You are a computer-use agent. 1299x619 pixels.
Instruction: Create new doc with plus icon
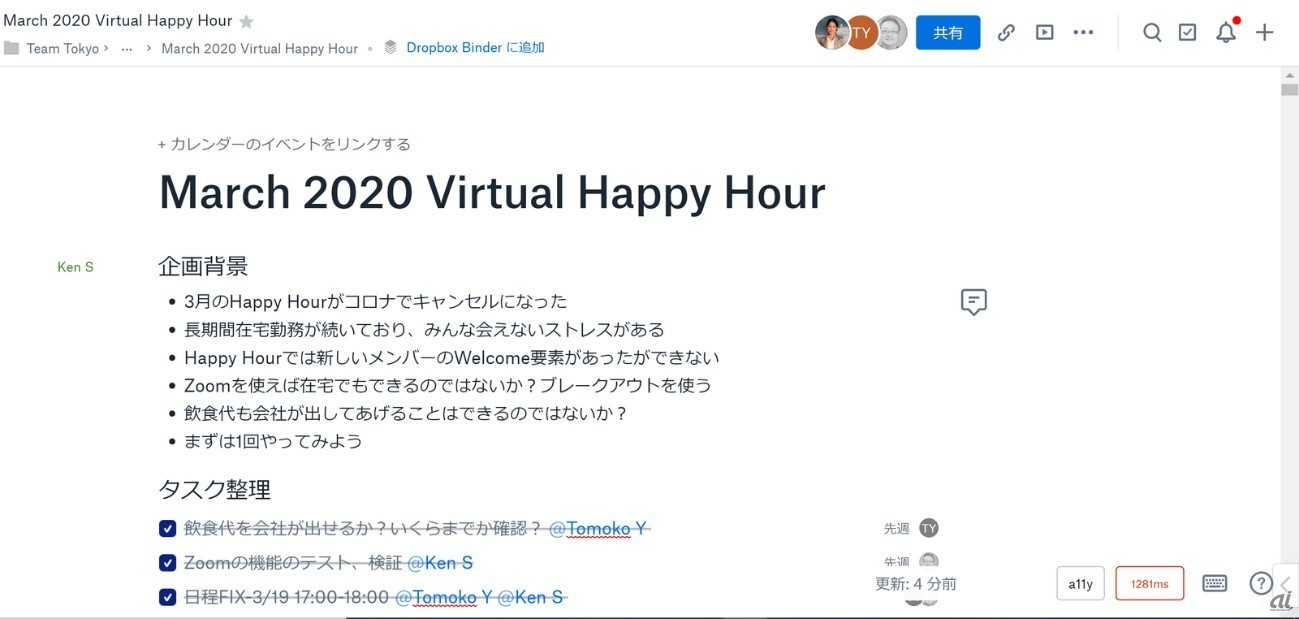1265,33
